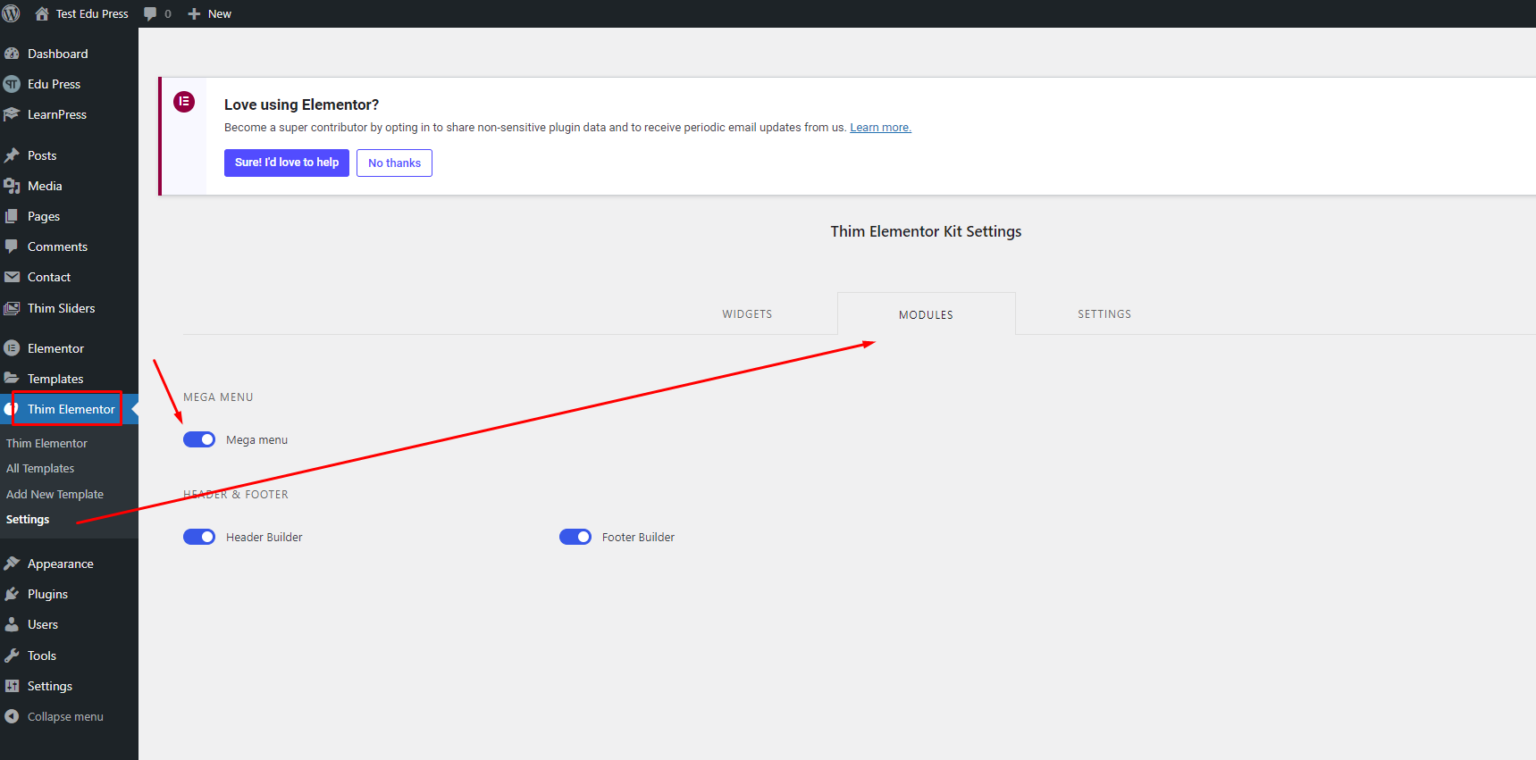Open All Templates submenu item
The height and width of the screenshot is (760, 1536).
pos(40,469)
